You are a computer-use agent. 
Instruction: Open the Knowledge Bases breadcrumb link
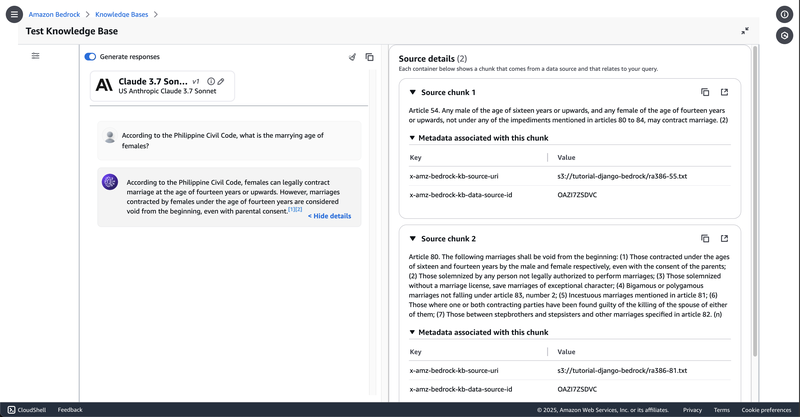pyautogui.click(x=121, y=14)
